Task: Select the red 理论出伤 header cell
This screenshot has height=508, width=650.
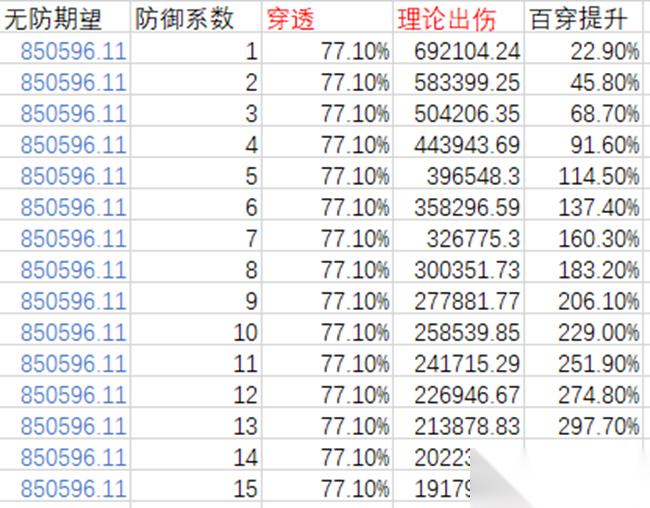Action: coord(458,17)
